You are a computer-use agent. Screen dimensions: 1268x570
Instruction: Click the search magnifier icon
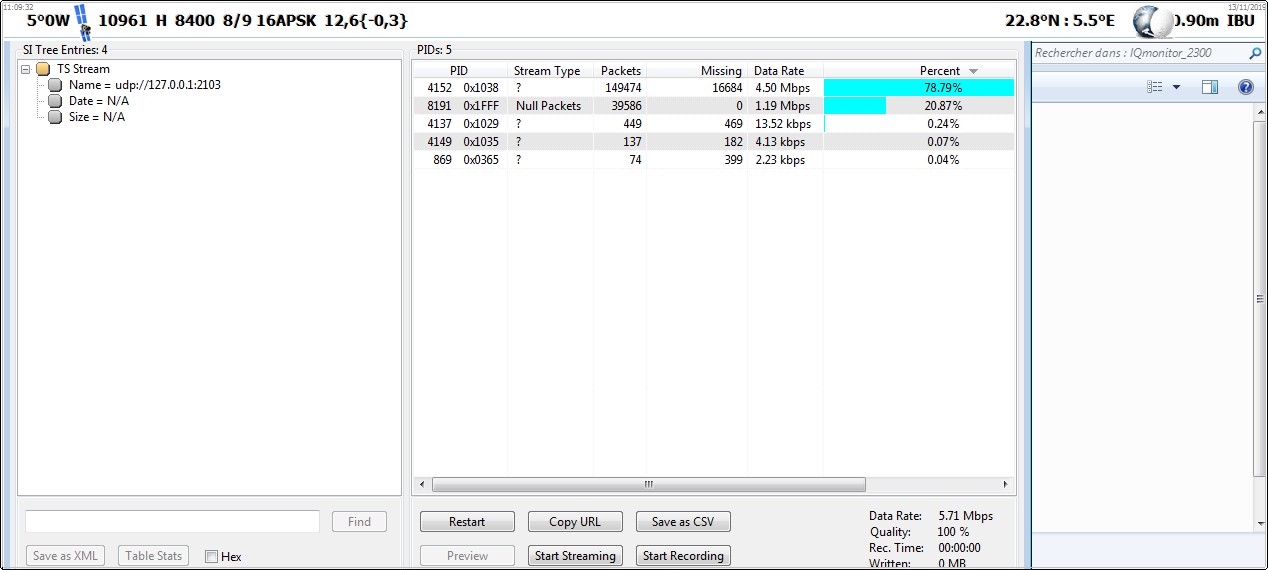(x=1255, y=53)
